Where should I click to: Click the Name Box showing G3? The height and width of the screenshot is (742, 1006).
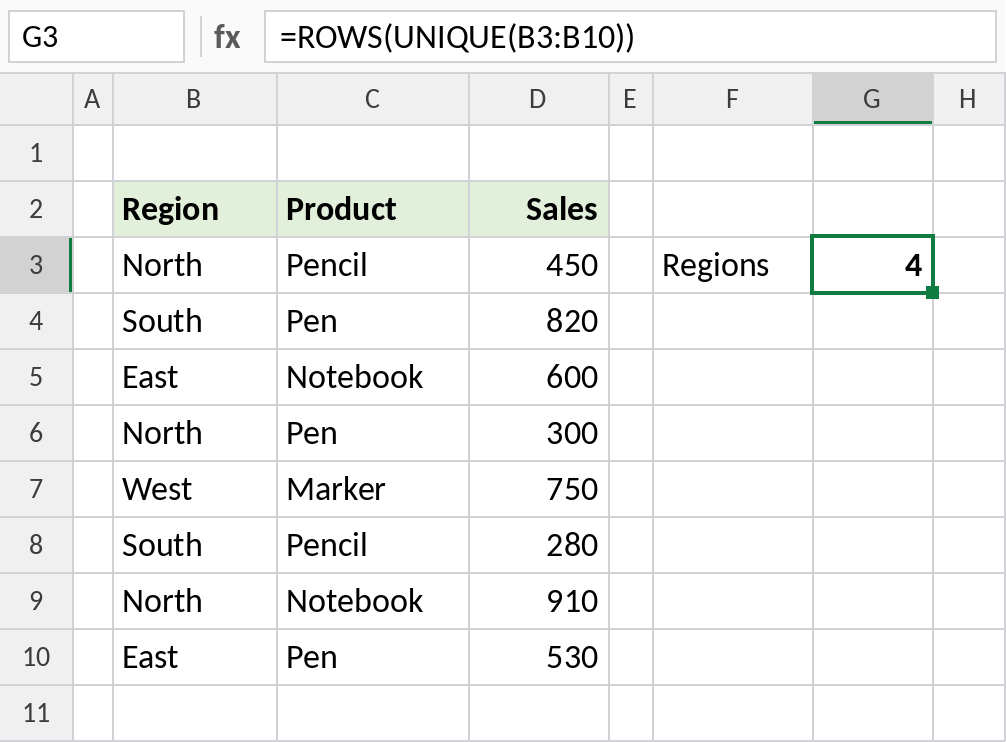[96, 37]
